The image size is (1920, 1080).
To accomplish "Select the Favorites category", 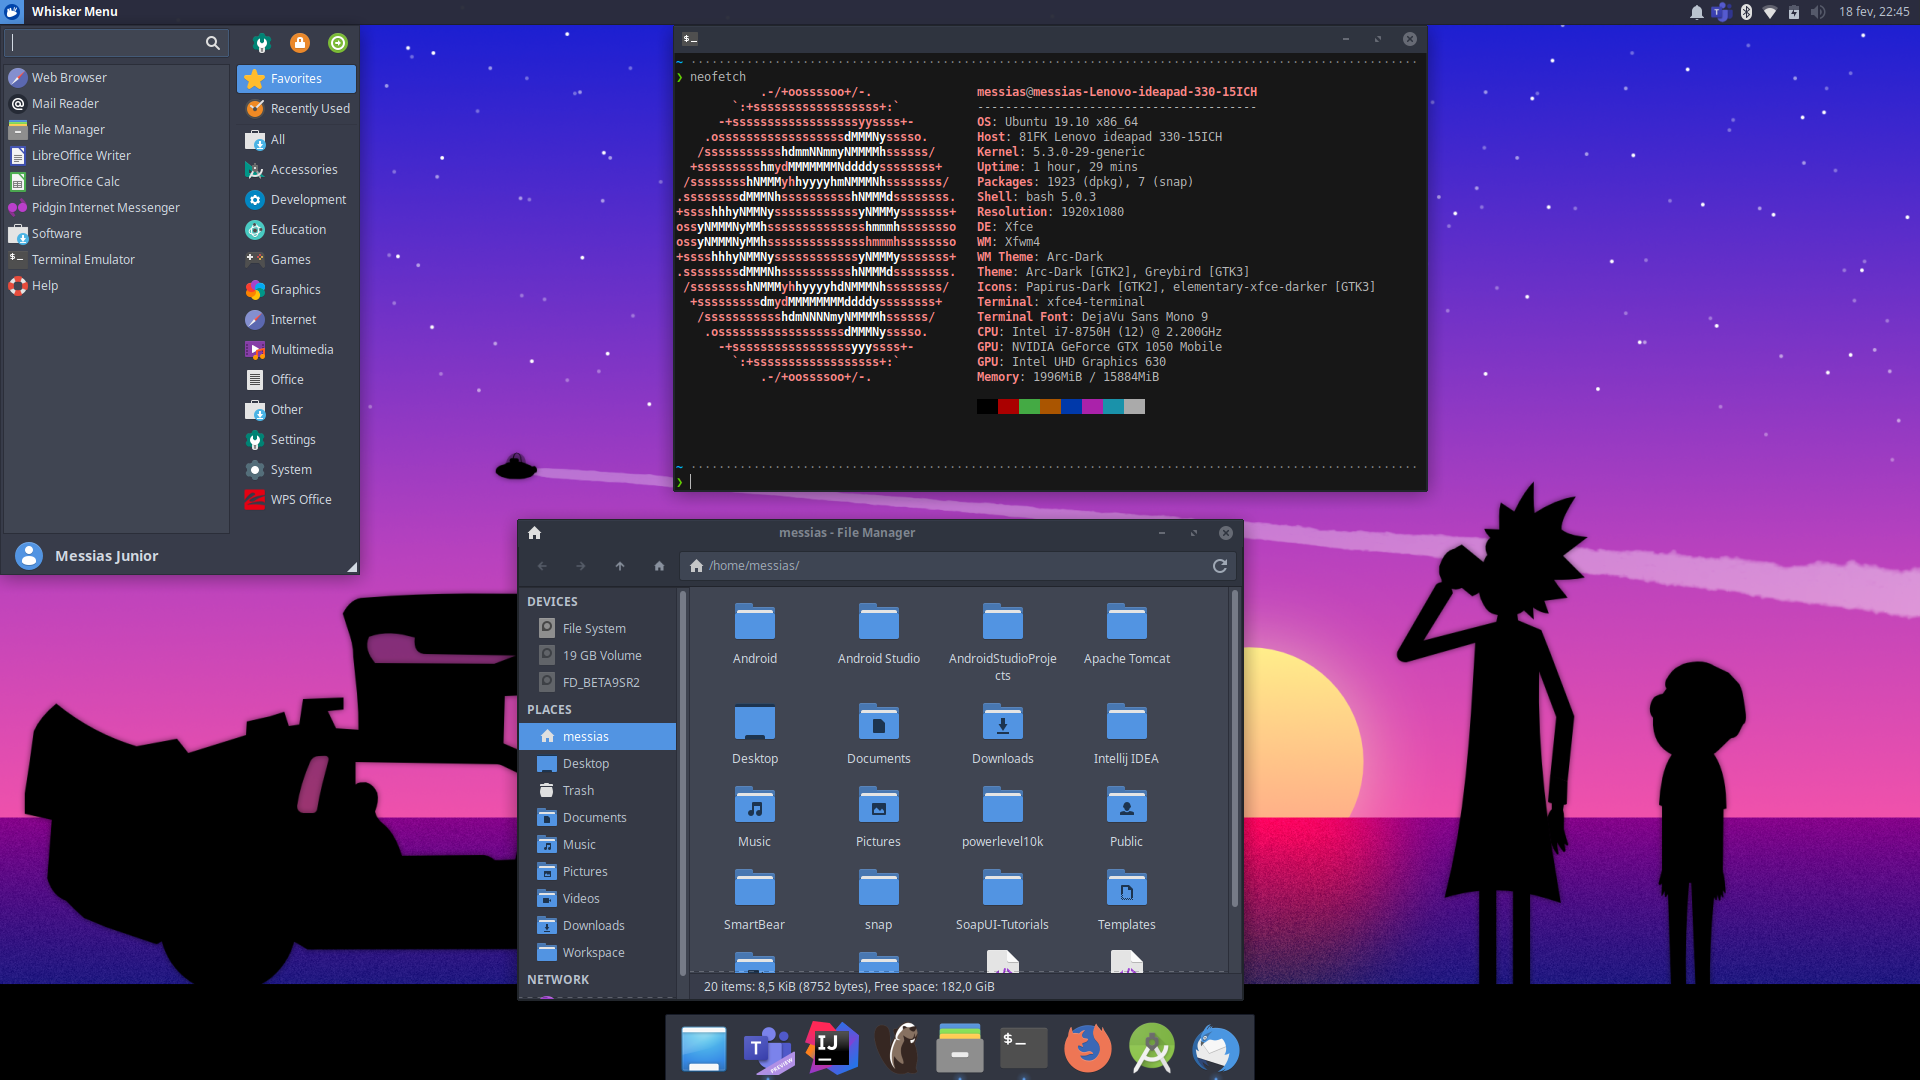I will 296,78.
